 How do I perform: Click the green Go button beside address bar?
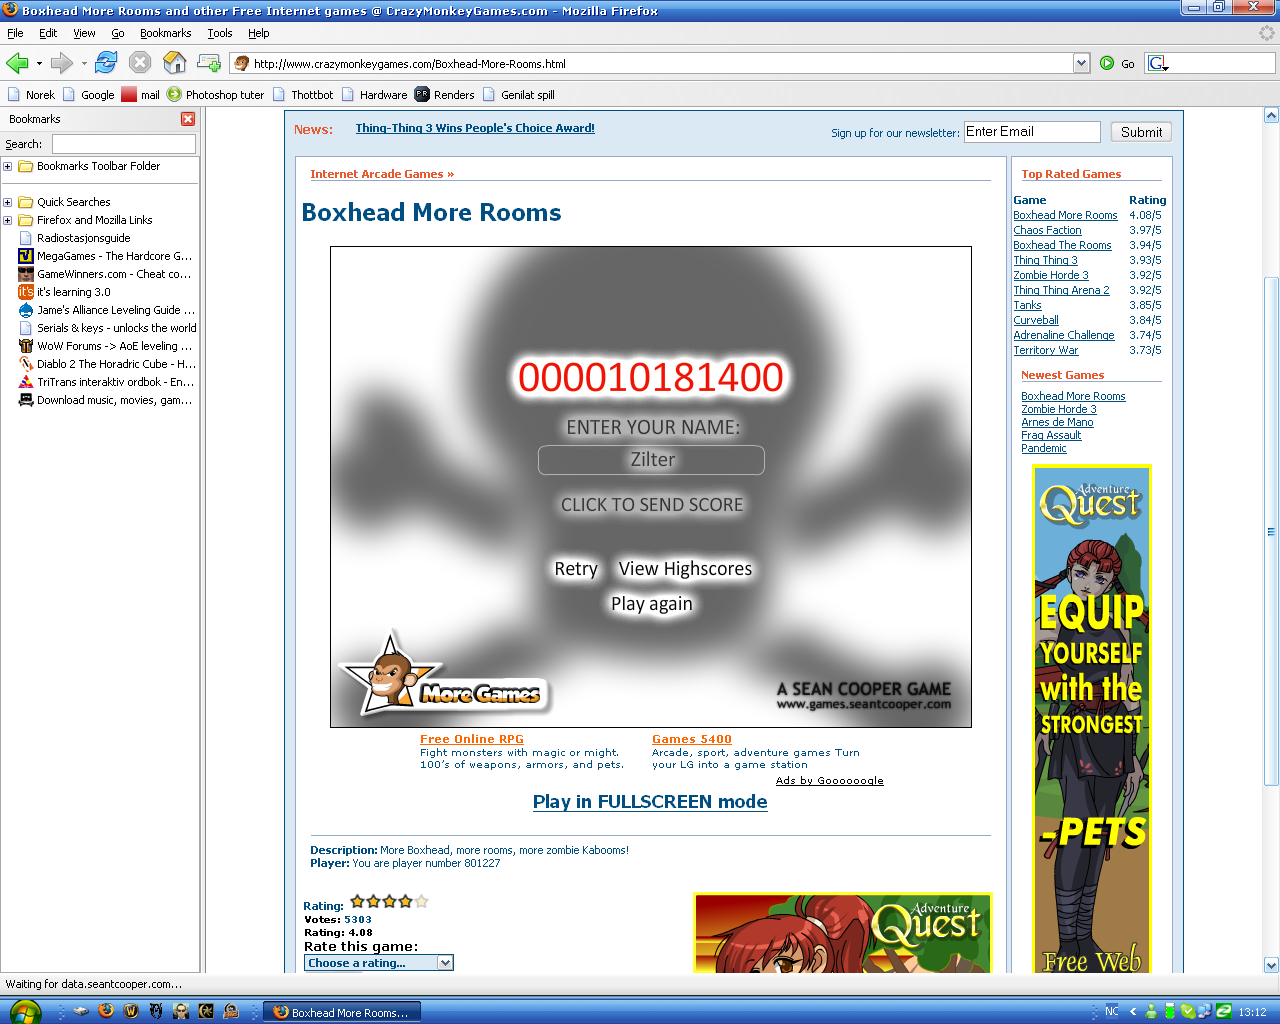click(1117, 63)
